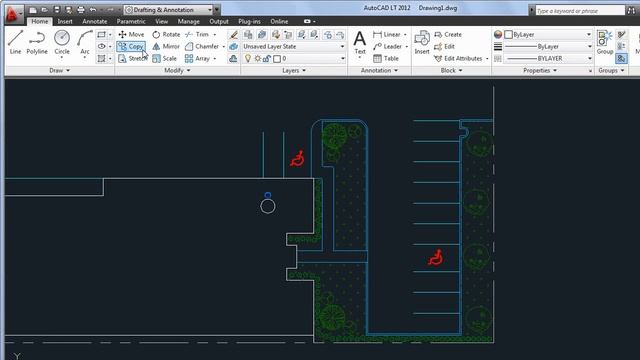Open the Unsaved Layer State dropdown
This screenshot has width=640, height=360.
pyautogui.click(x=293, y=47)
